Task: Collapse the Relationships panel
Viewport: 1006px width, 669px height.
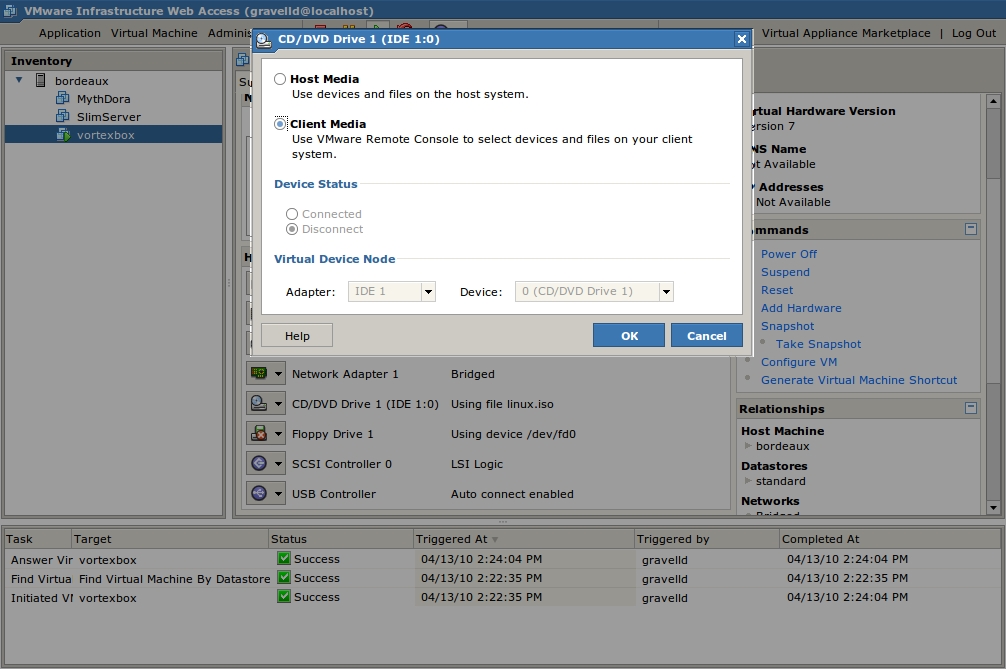Action: 971,408
